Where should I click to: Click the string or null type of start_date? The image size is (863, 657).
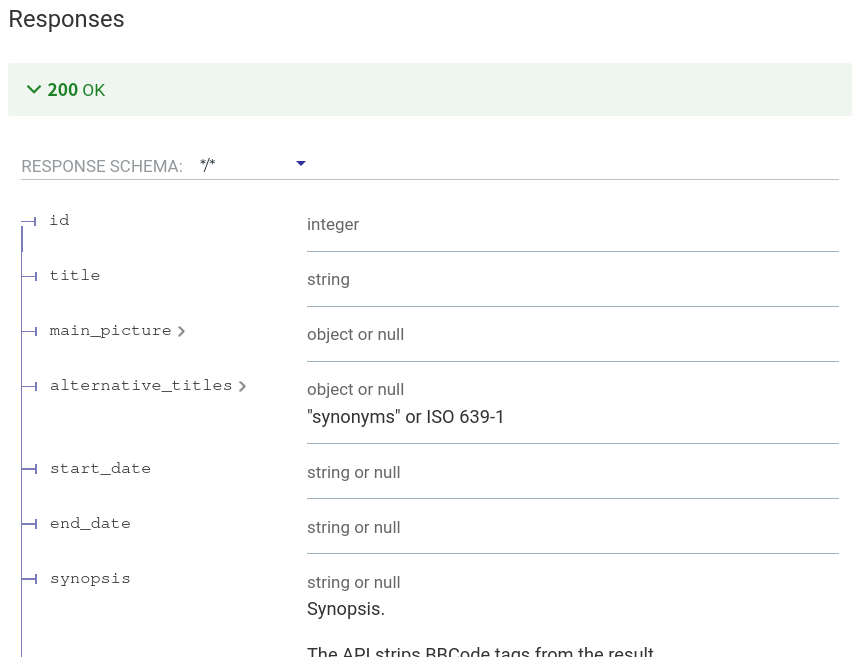[353, 472]
